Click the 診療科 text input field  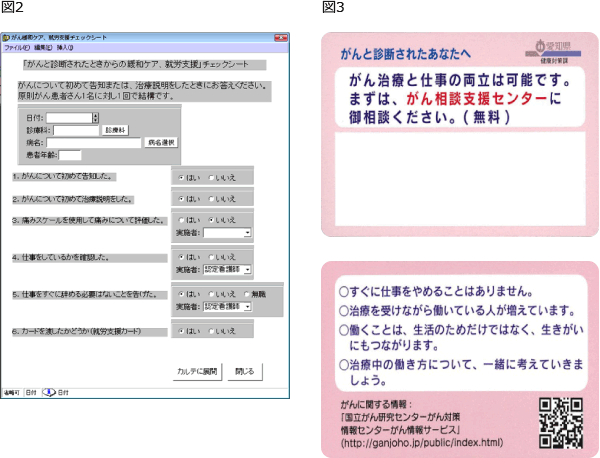76,130
